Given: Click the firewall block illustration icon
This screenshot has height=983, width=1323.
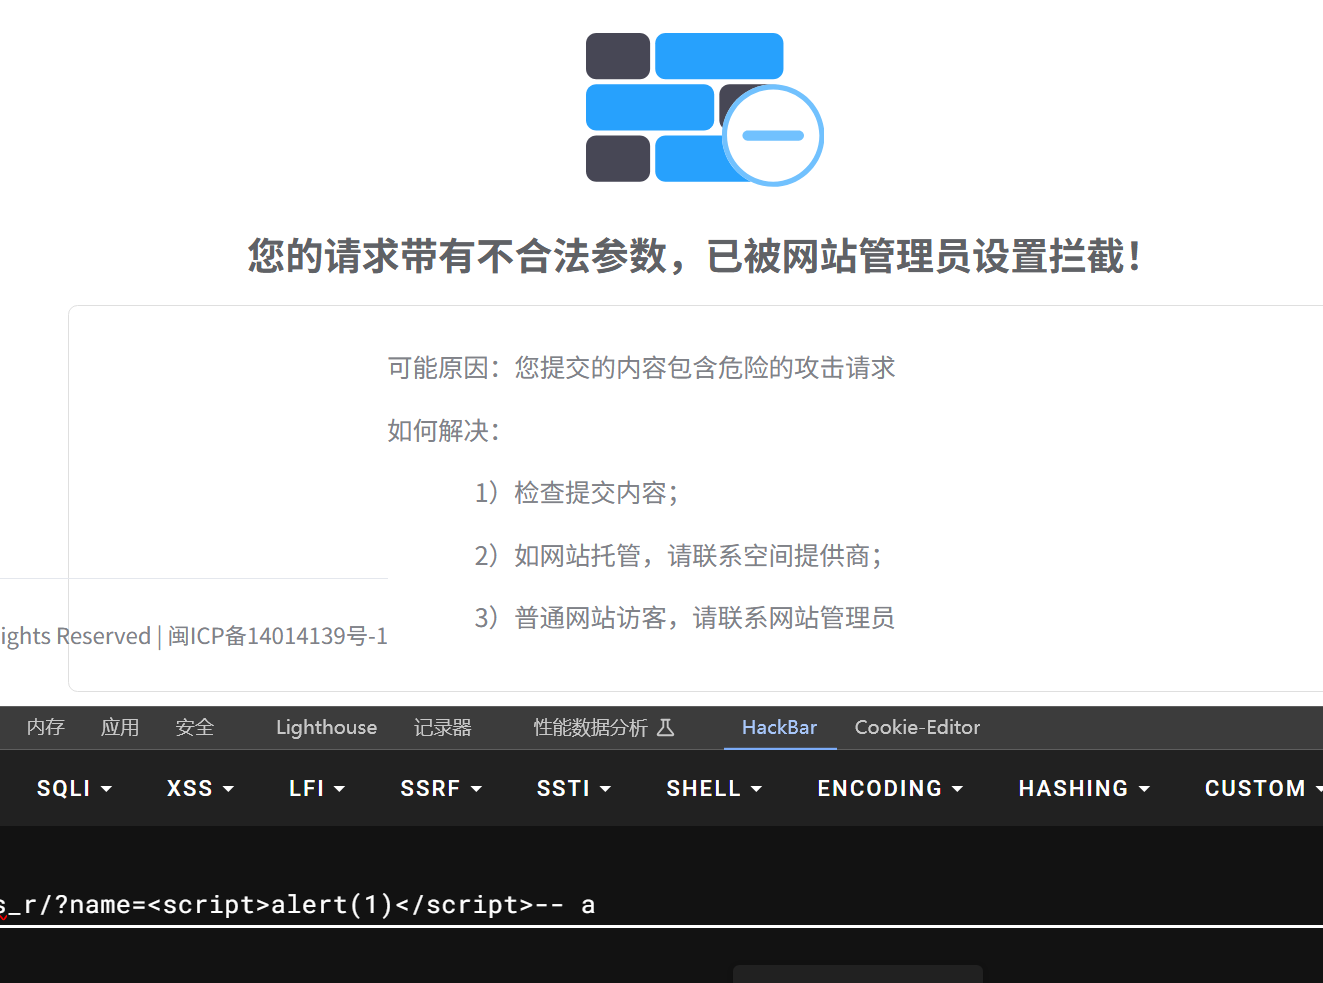Looking at the screenshot, I should click(704, 109).
